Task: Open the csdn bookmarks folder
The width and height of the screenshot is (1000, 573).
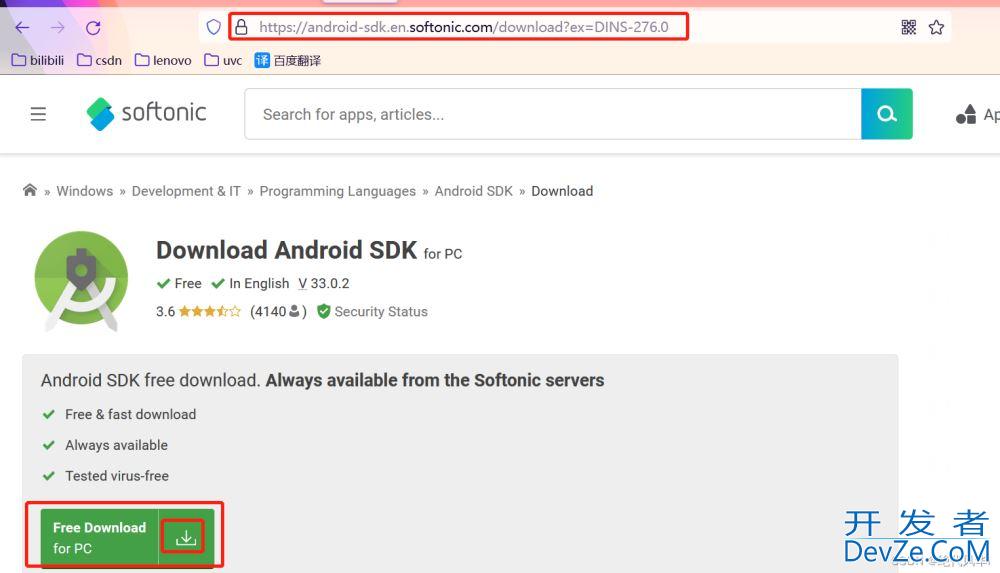Action: point(99,60)
